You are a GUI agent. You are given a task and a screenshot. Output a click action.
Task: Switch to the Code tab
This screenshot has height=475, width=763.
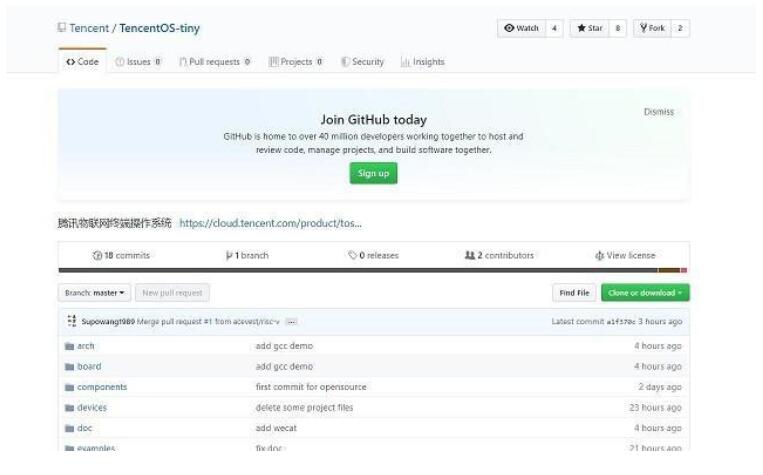82,62
